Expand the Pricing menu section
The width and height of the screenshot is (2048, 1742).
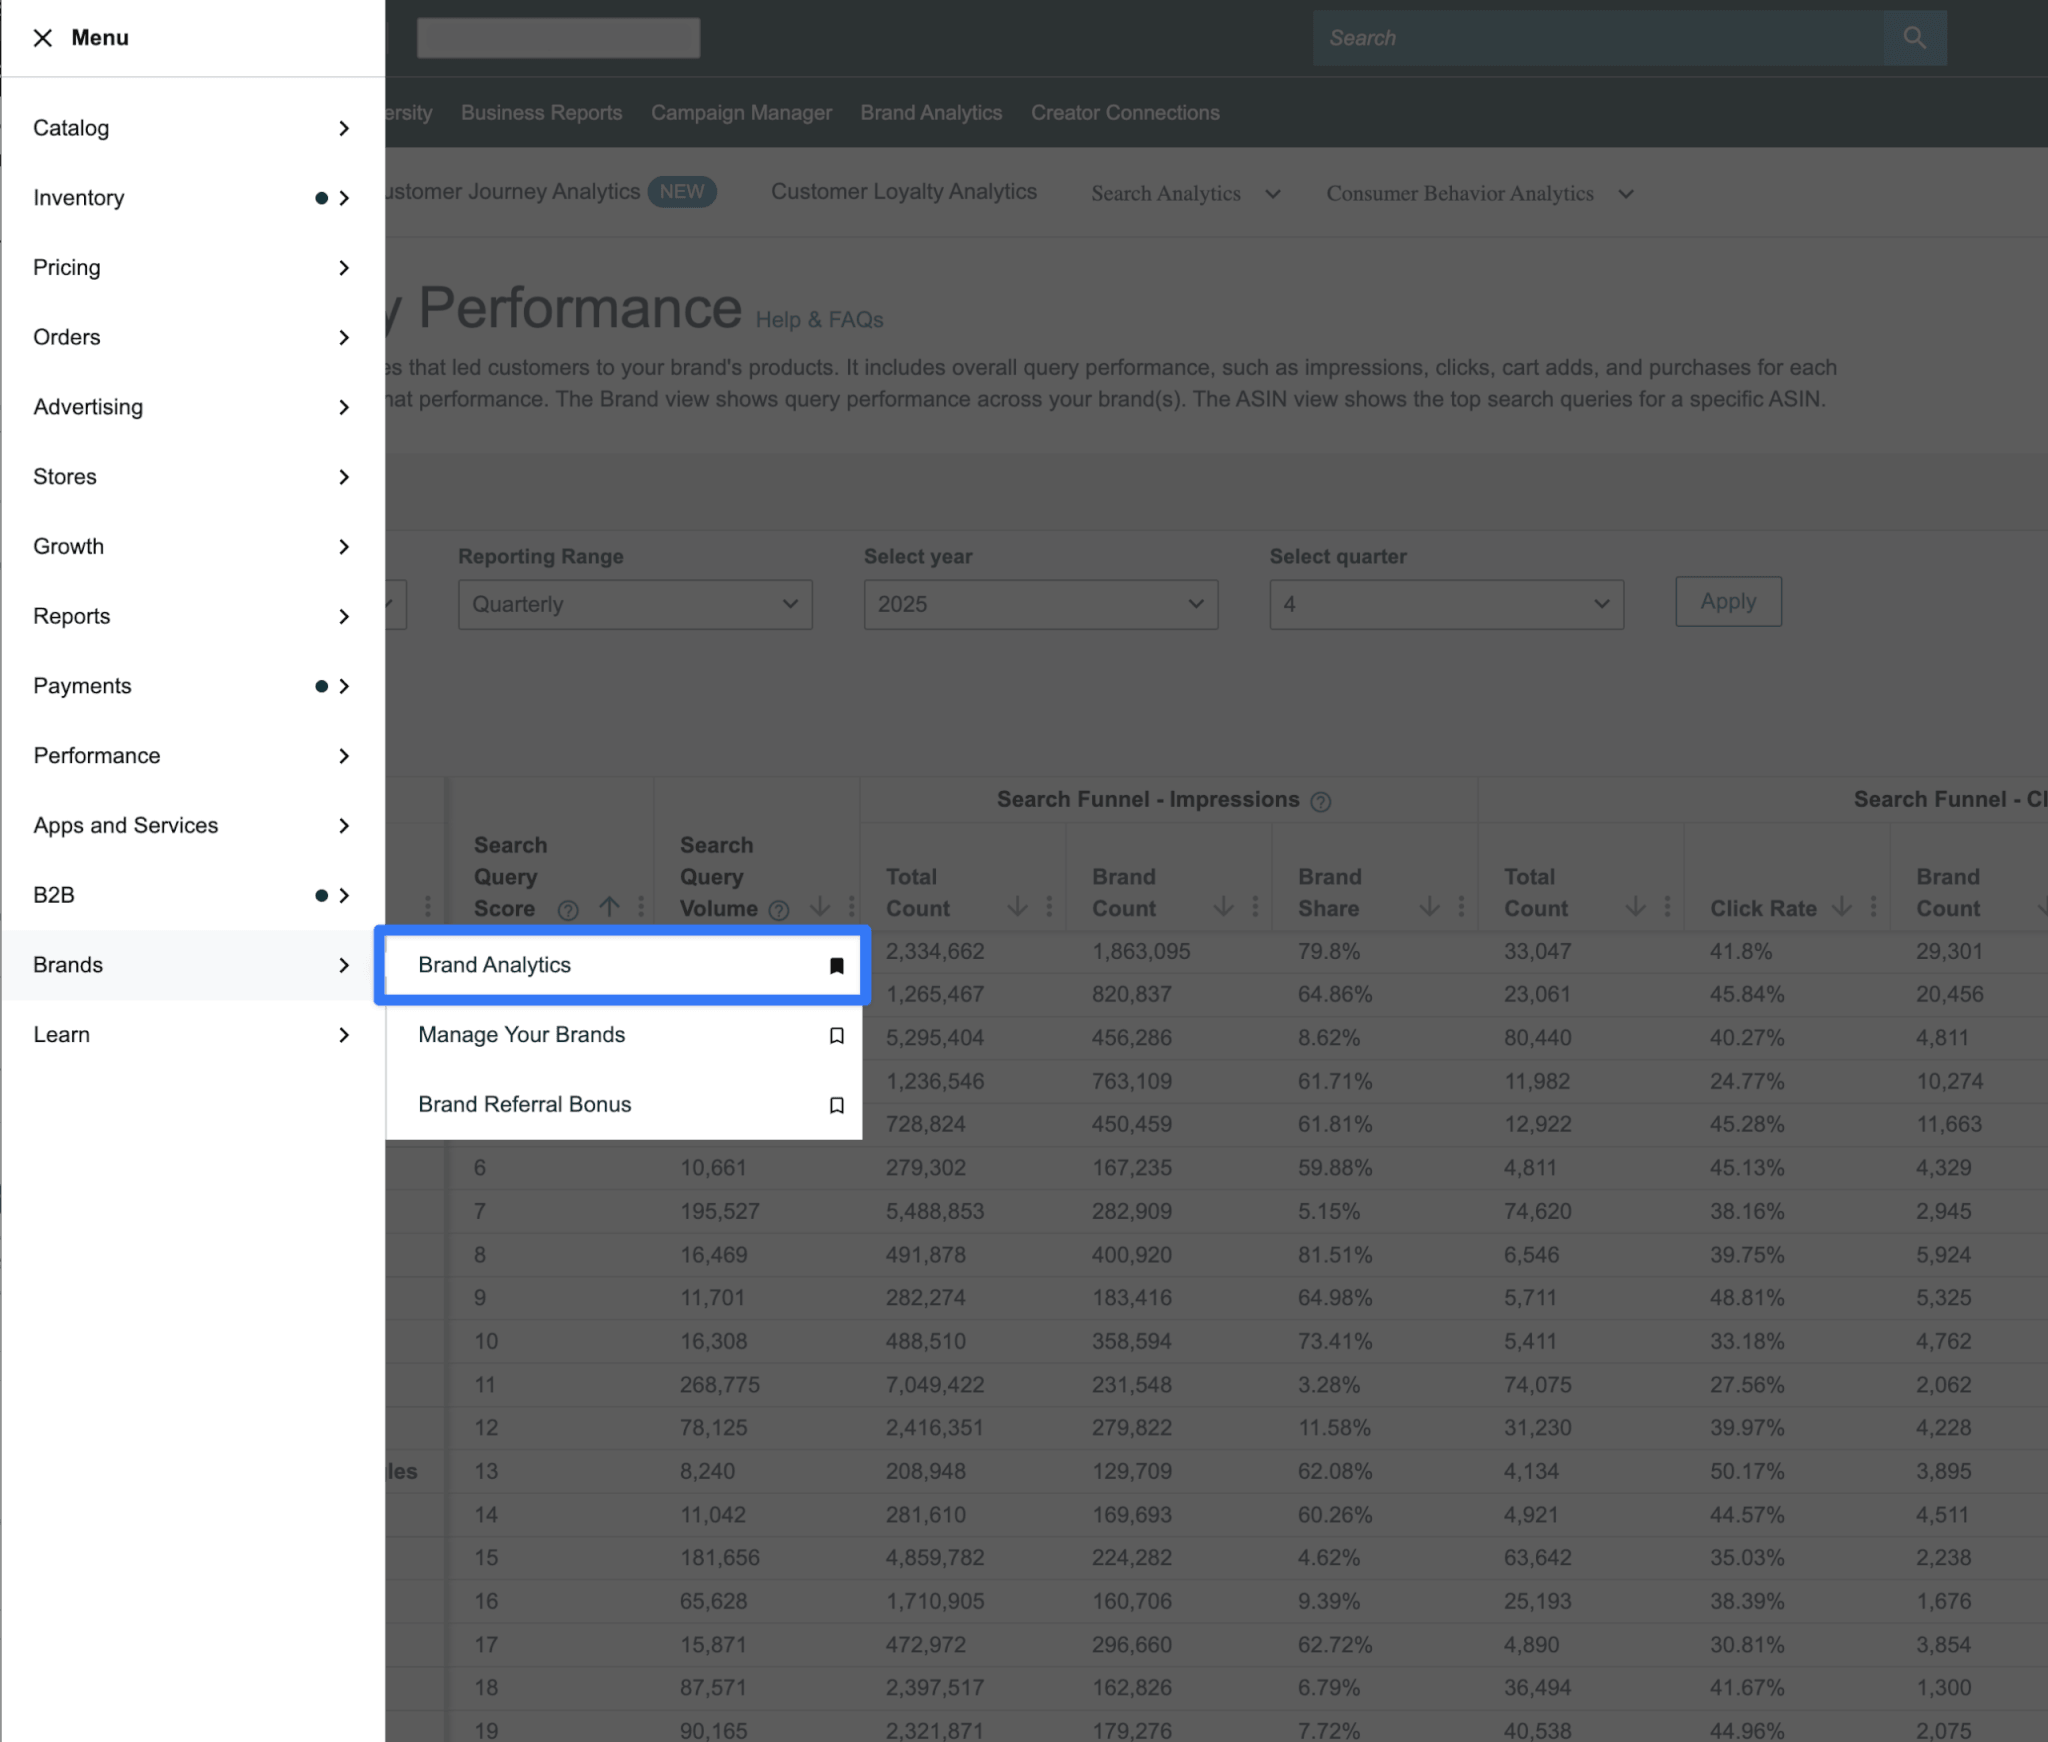[x=192, y=268]
